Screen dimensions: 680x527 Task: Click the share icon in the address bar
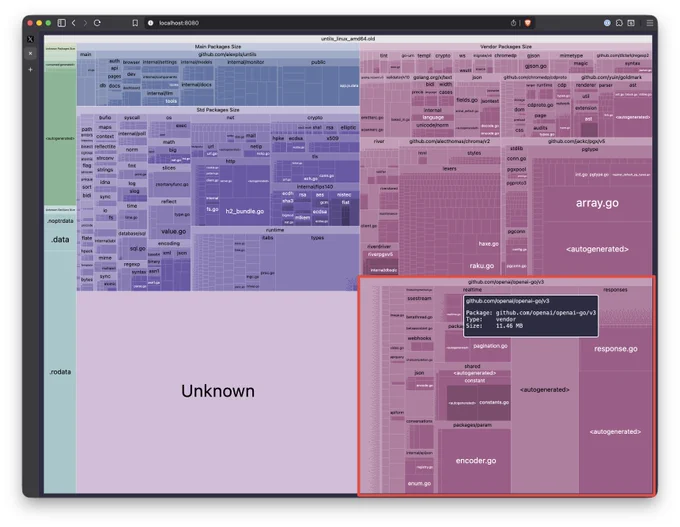point(513,23)
